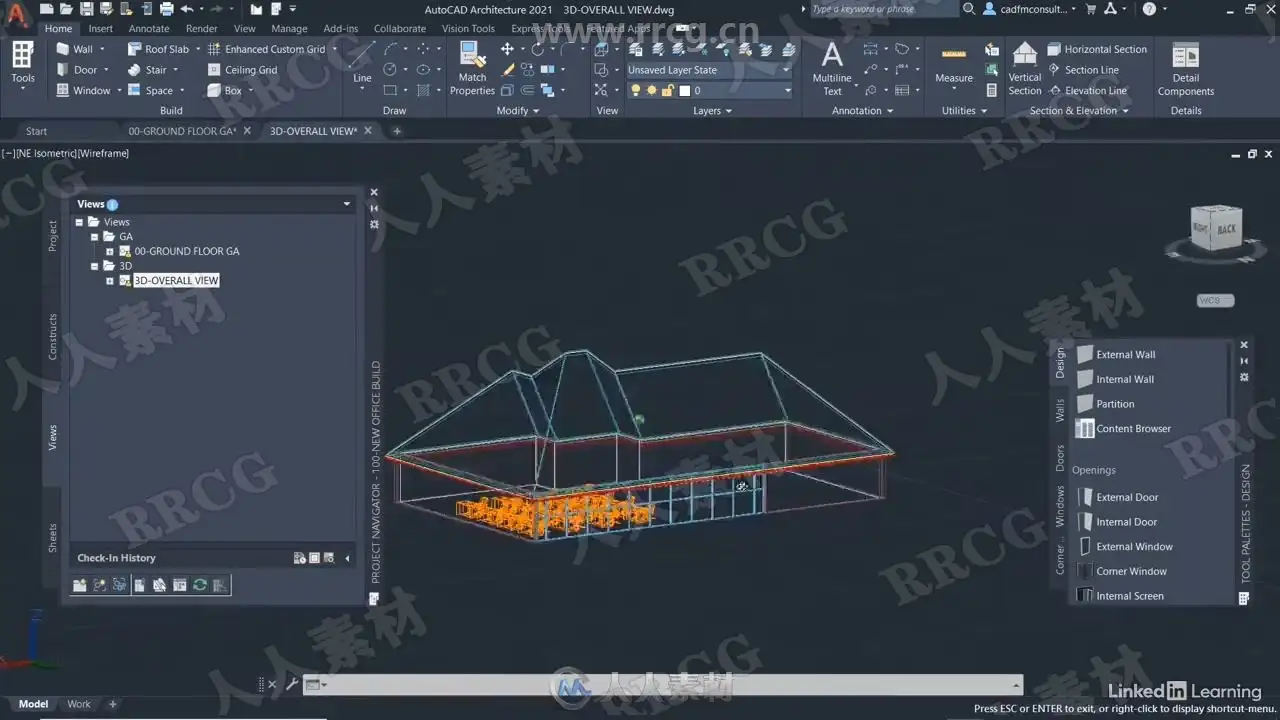Click the Multiline Text tool

832,69
